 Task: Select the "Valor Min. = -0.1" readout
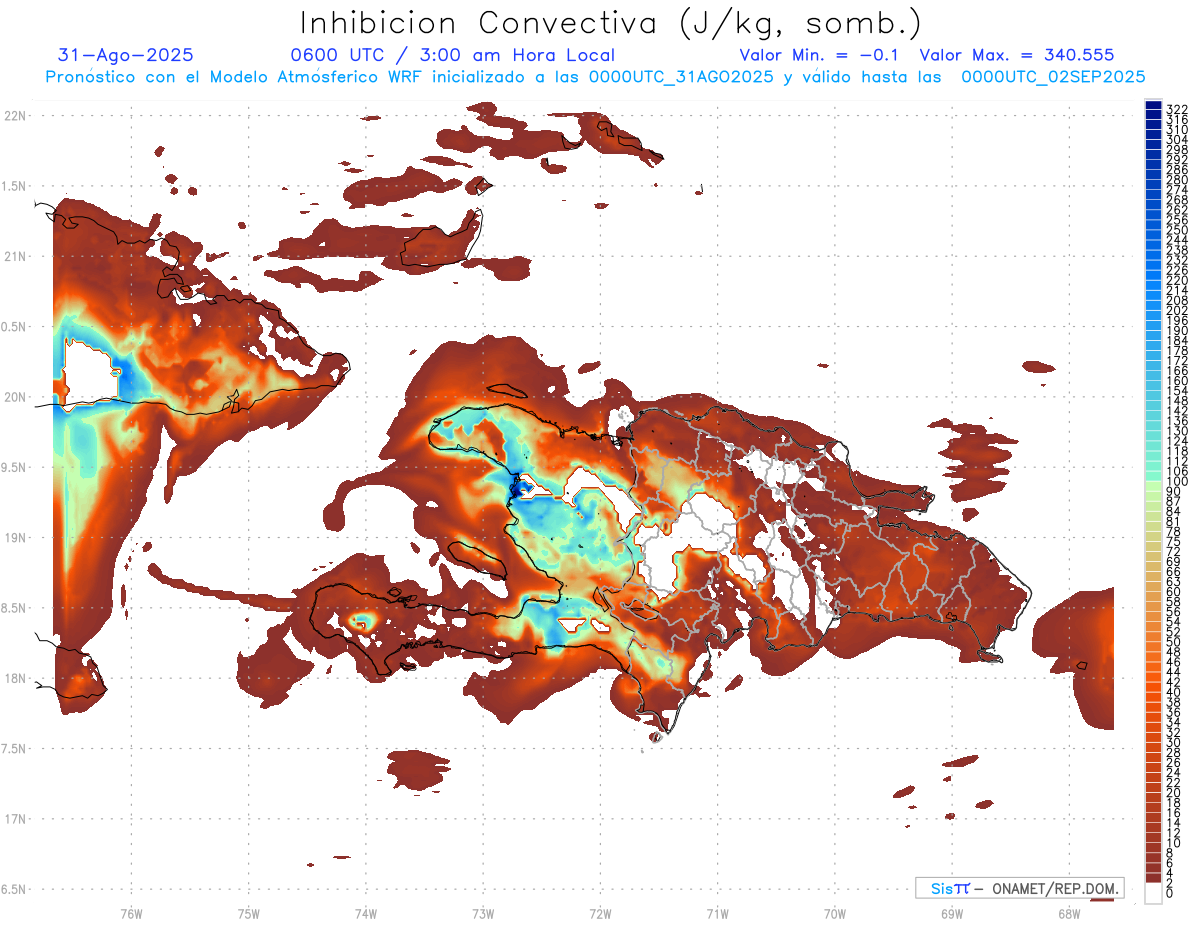pyautogui.click(x=820, y=55)
